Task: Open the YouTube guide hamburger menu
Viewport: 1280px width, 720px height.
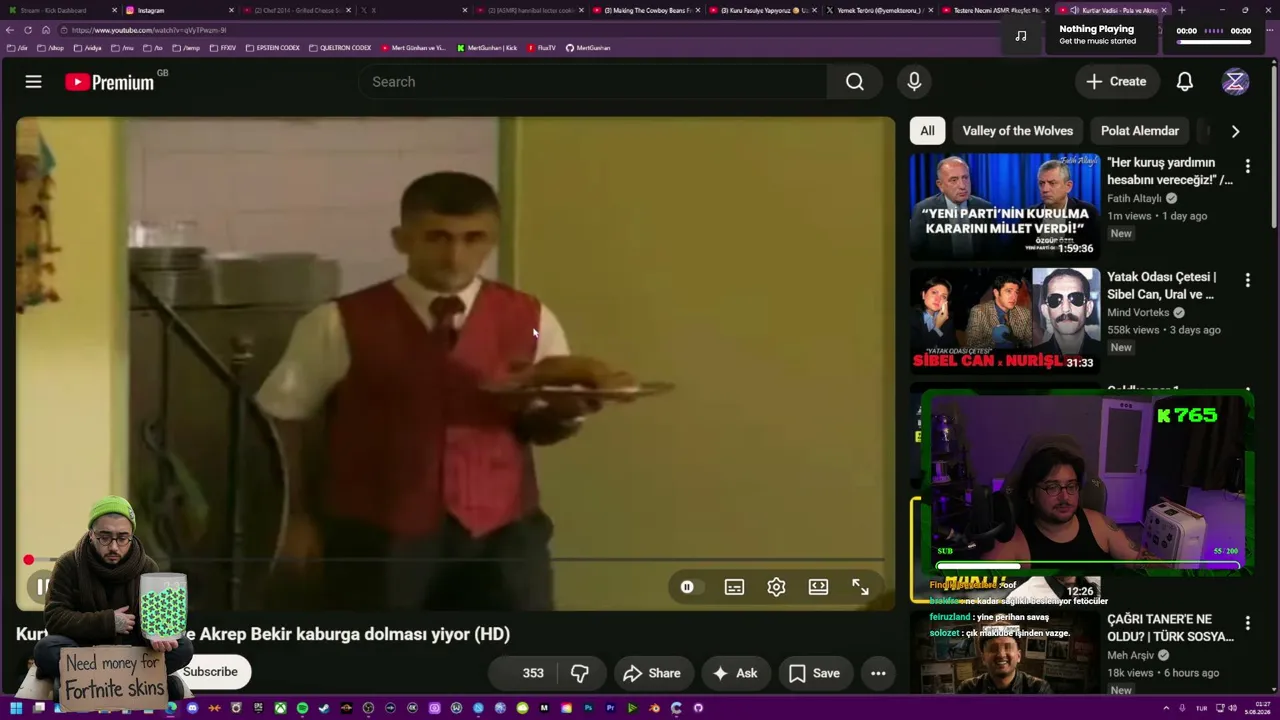Action: coord(33,82)
